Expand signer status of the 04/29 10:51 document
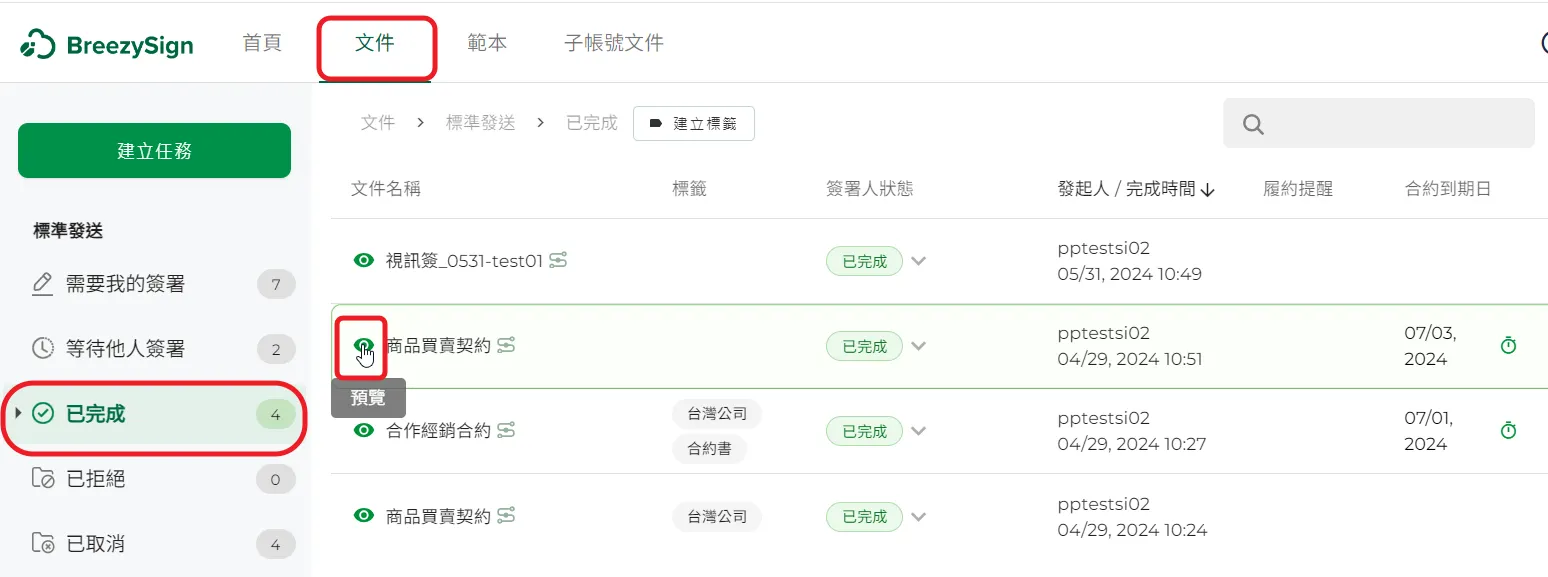 click(919, 347)
